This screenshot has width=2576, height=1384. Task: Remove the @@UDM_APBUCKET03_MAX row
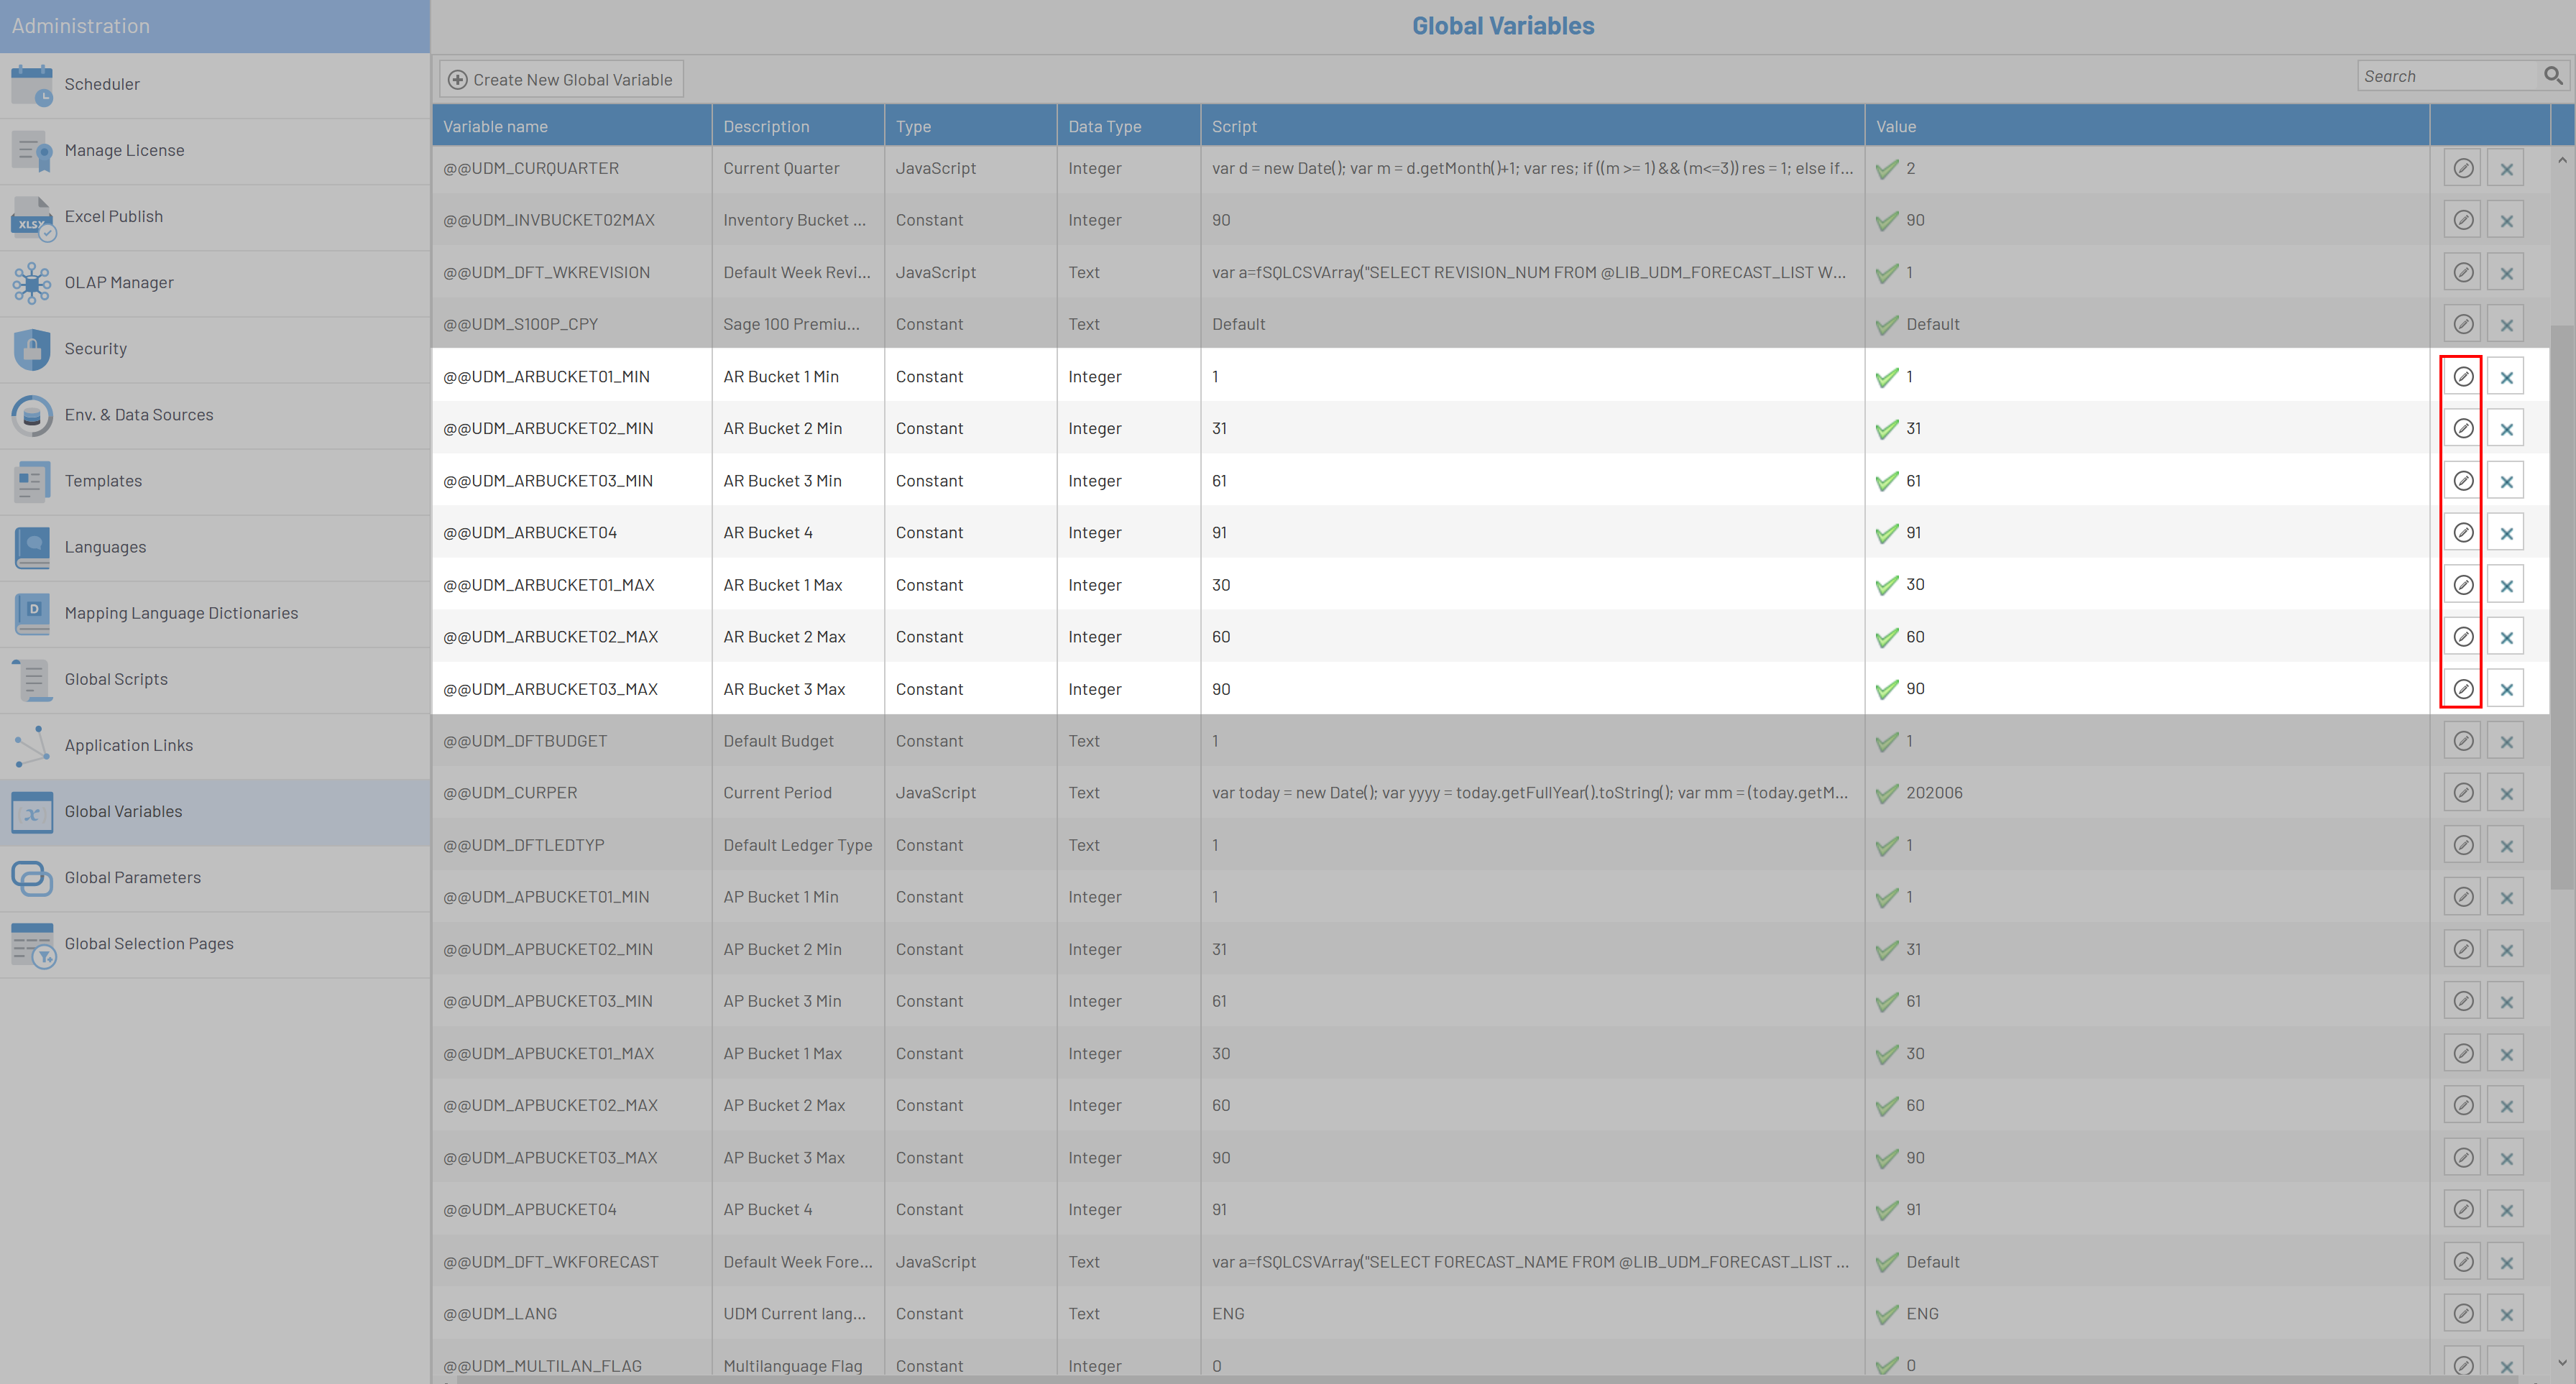point(2506,1158)
